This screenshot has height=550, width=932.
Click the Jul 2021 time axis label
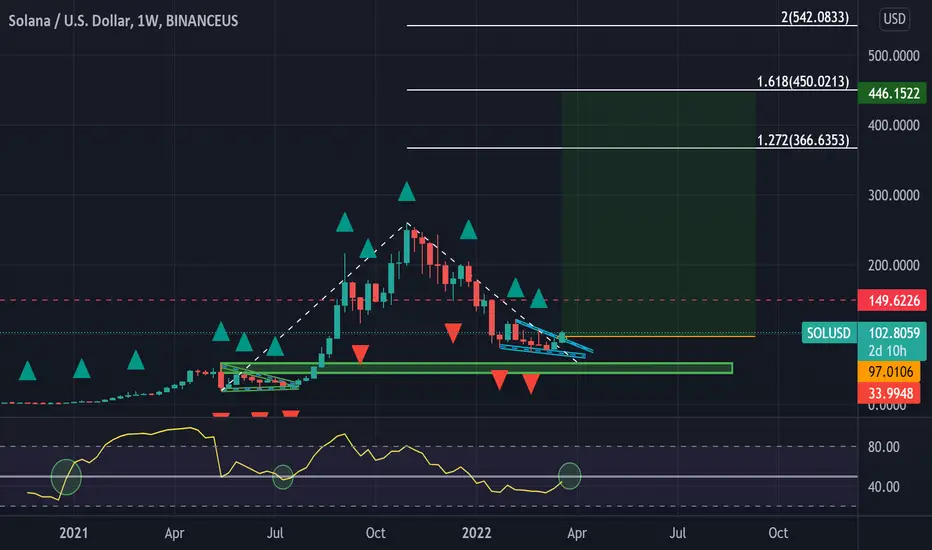275,533
